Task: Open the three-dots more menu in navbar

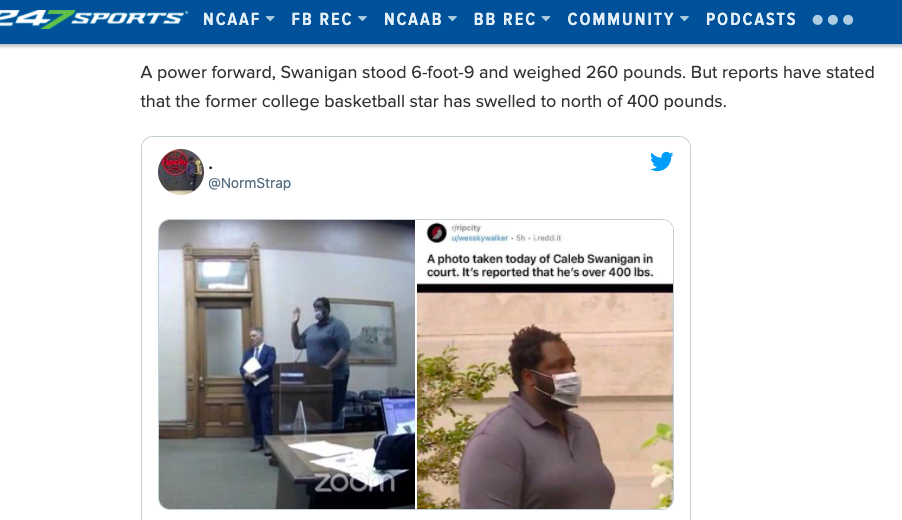Action: 832,20
